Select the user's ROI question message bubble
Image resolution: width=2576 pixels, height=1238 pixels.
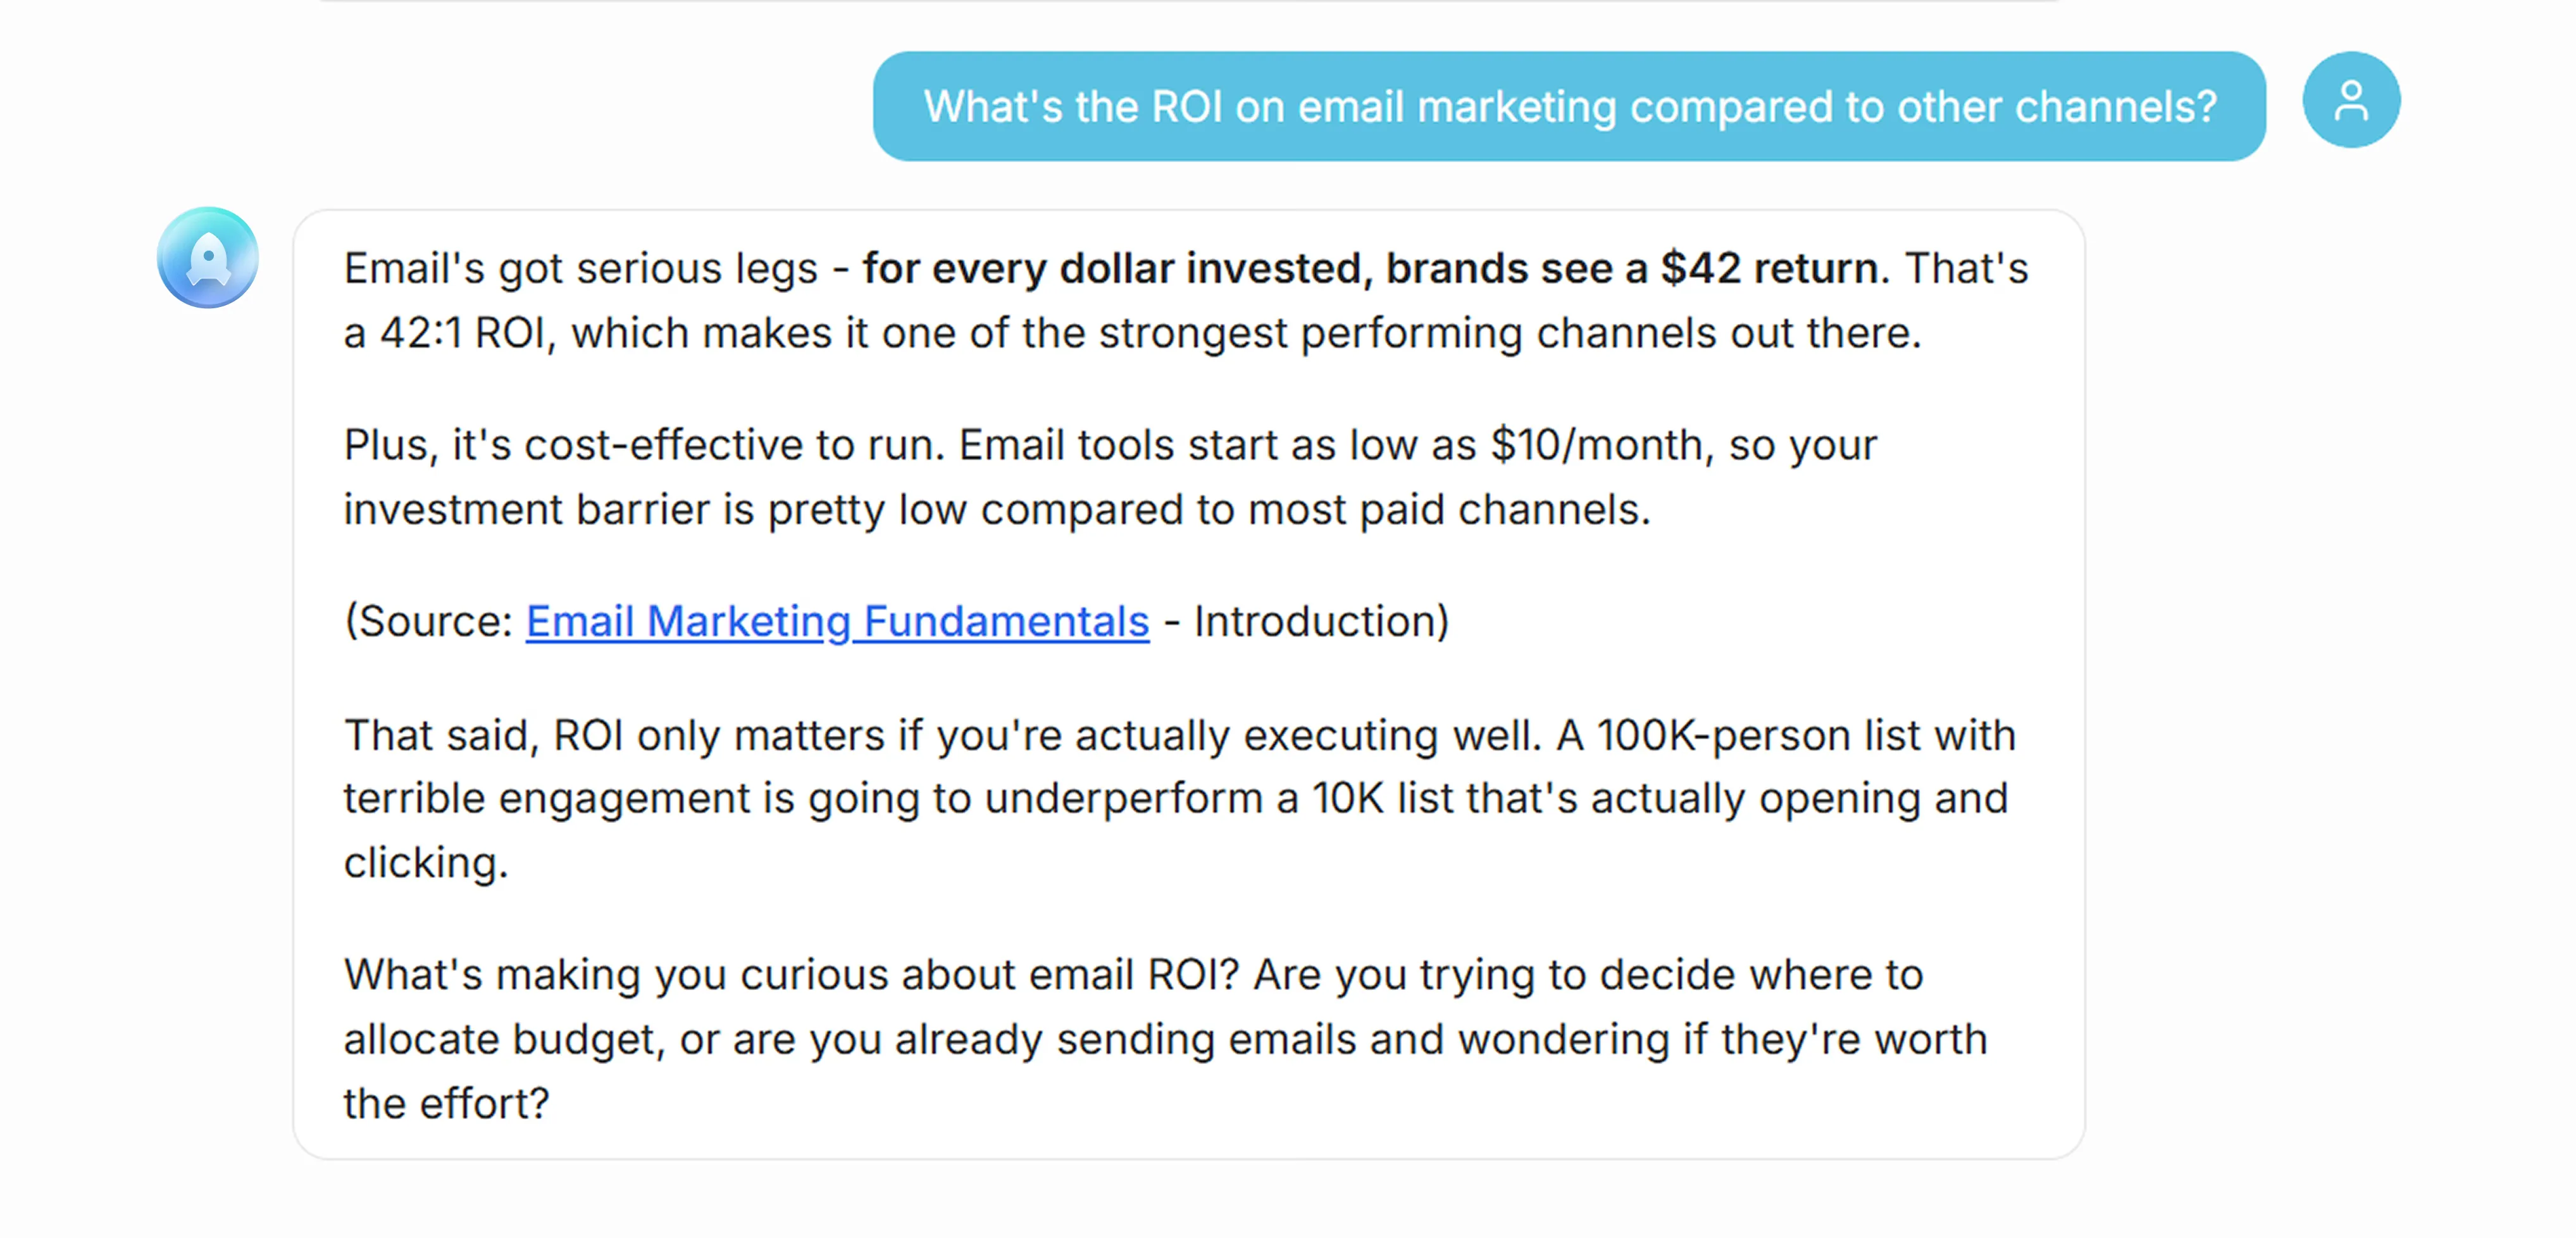click(x=1568, y=107)
